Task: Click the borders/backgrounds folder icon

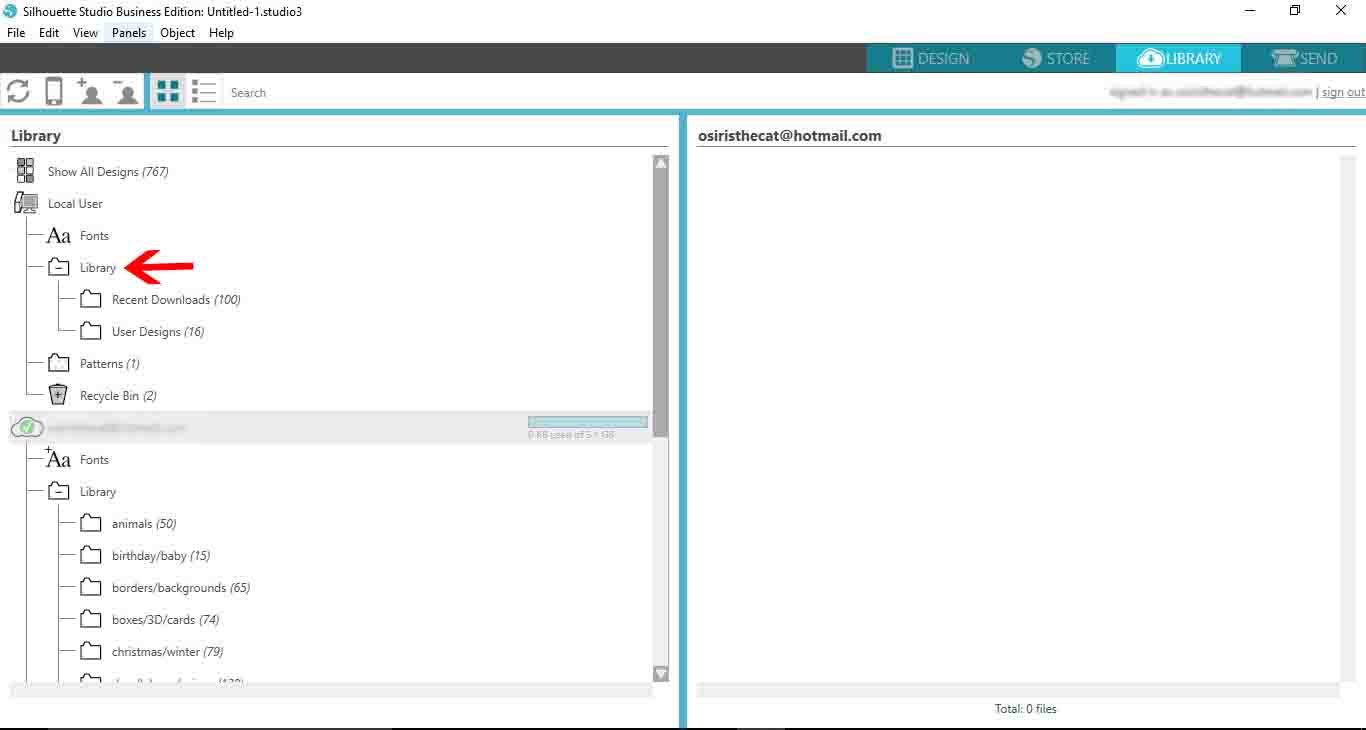Action: (91, 587)
